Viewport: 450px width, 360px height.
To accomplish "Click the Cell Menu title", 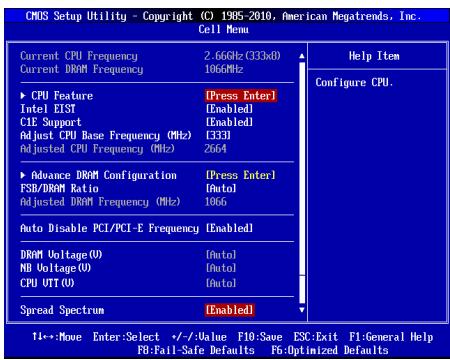I will click(223, 29).
